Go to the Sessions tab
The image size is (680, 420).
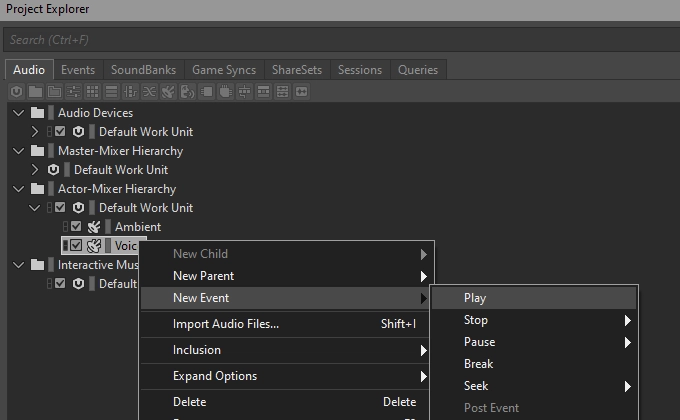pyautogui.click(x=360, y=70)
